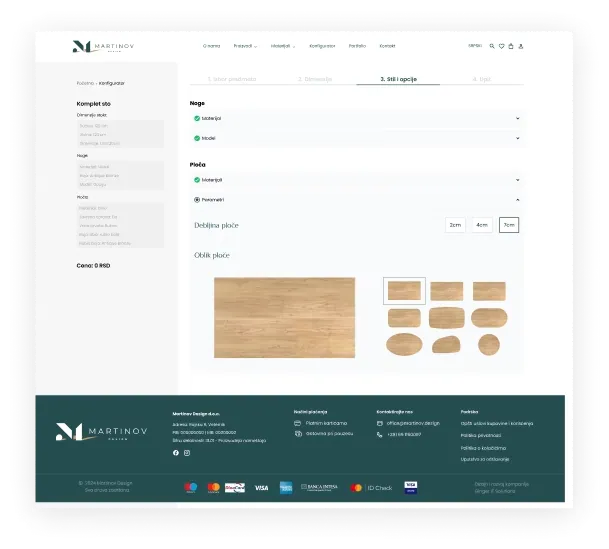
Task: Open Opšti uslovi kupovine i korišćenja link
Action: click(497, 424)
